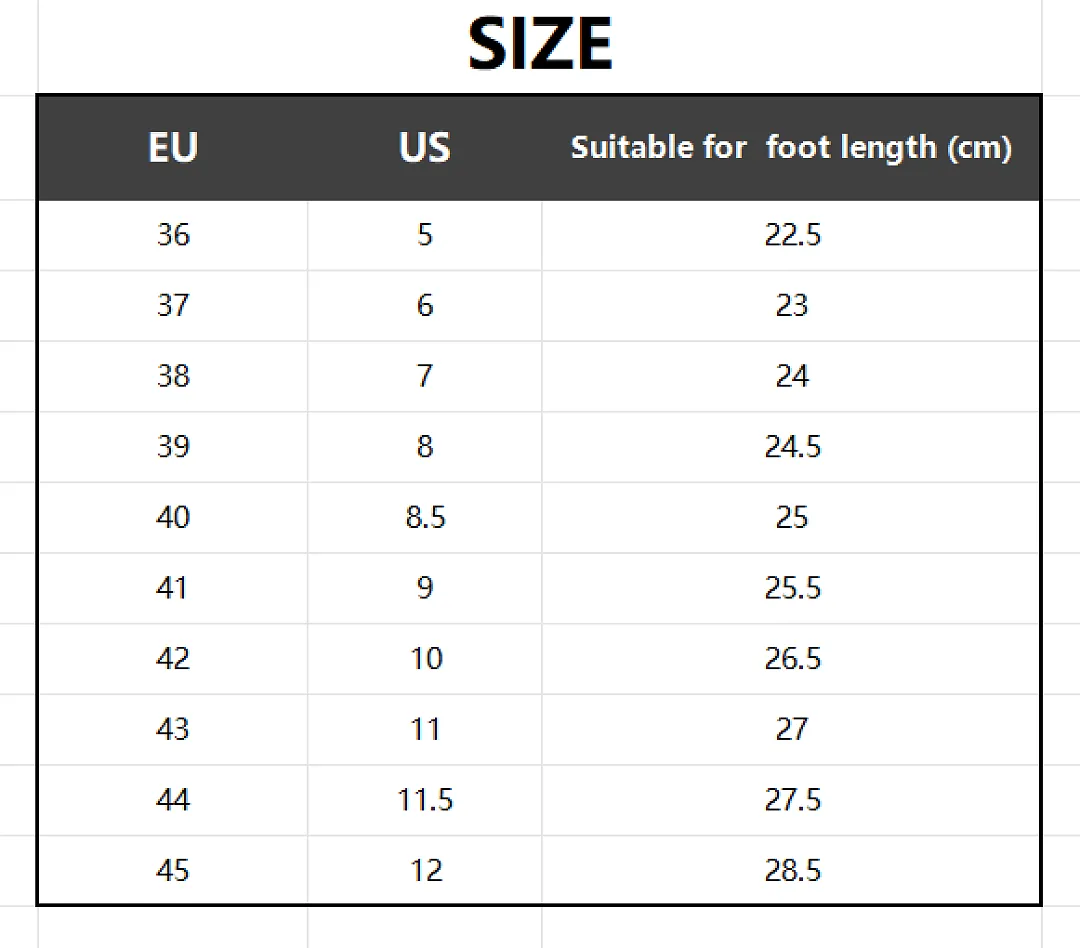Click the US size 11 cell
Viewport: 1080px width, 948px height.
pyautogui.click(x=425, y=730)
